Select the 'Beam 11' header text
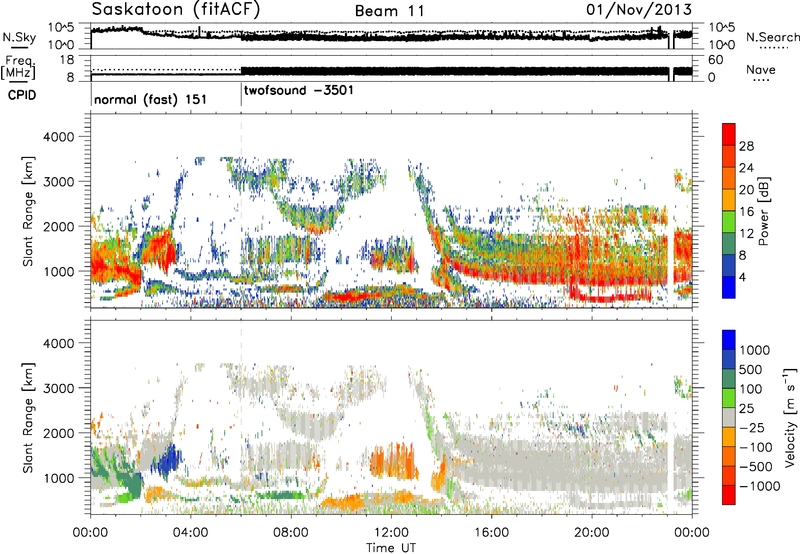The height and width of the screenshot is (554, 800). click(x=390, y=11)
